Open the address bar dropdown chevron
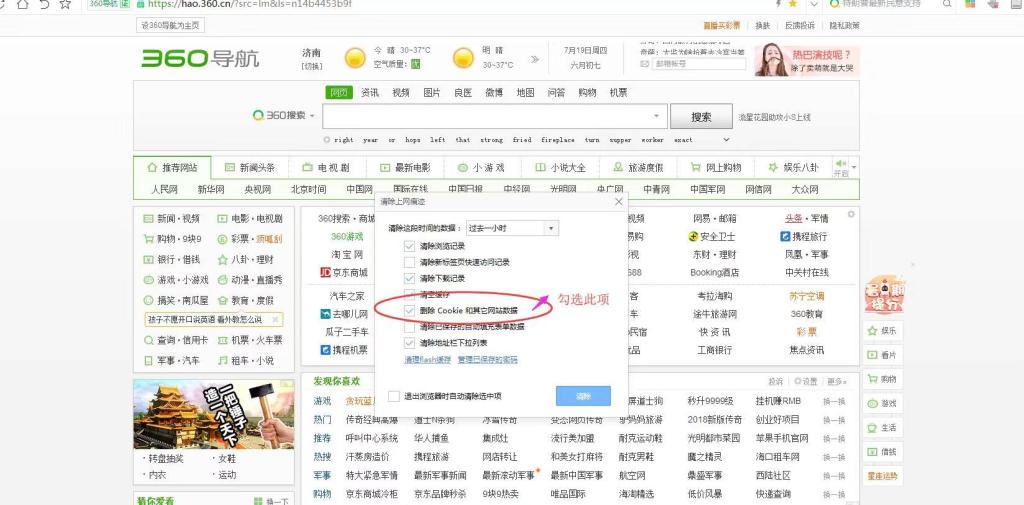The height and width of the screenshot is (505, 1024). click(814, 3)
